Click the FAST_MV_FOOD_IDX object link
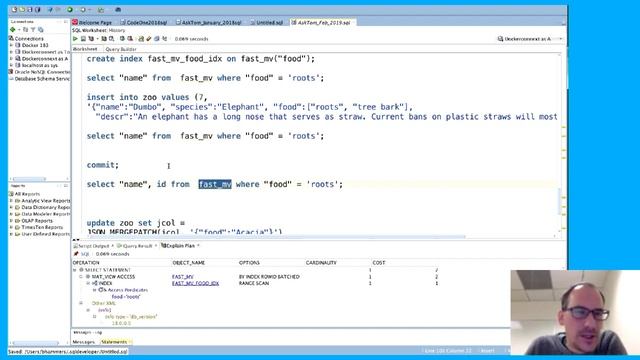Viewport: 640px width, 360px height. coord(196,283)
